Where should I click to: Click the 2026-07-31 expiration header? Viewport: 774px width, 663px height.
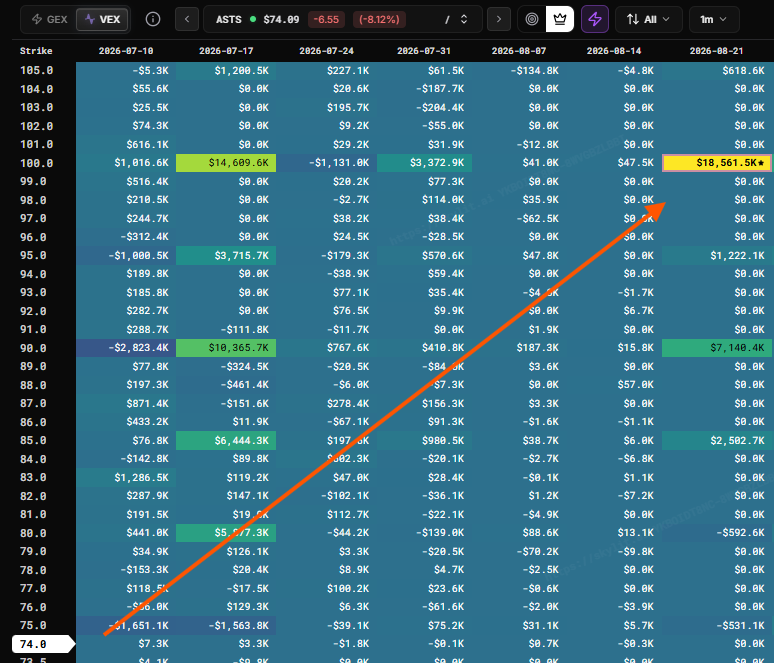tap(424, 51)
